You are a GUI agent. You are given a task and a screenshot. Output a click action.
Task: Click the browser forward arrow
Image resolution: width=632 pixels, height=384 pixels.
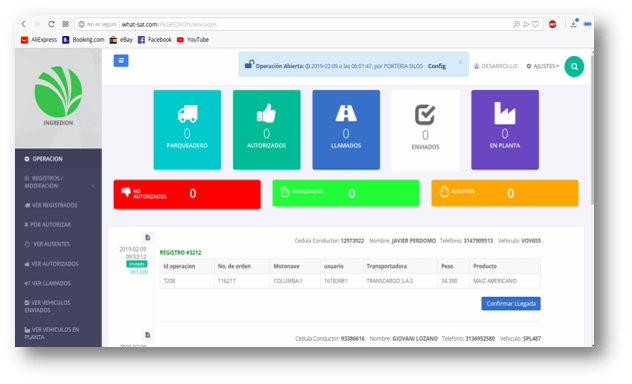[x=37, y=24]
